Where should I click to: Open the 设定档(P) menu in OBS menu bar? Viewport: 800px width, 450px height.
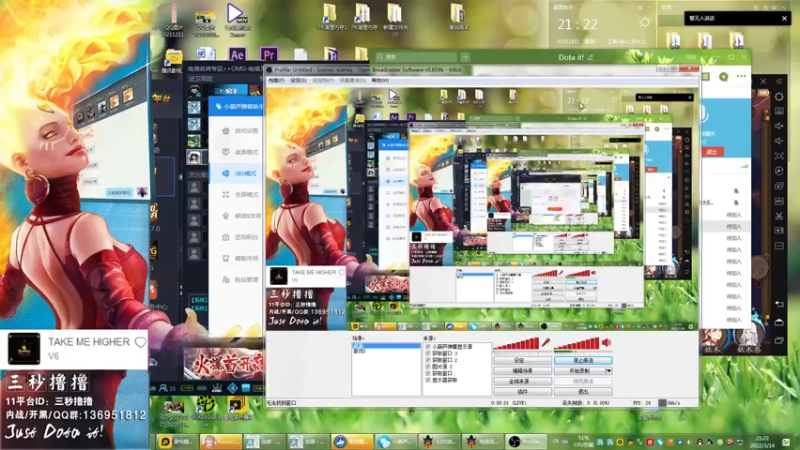pos(322,80)
